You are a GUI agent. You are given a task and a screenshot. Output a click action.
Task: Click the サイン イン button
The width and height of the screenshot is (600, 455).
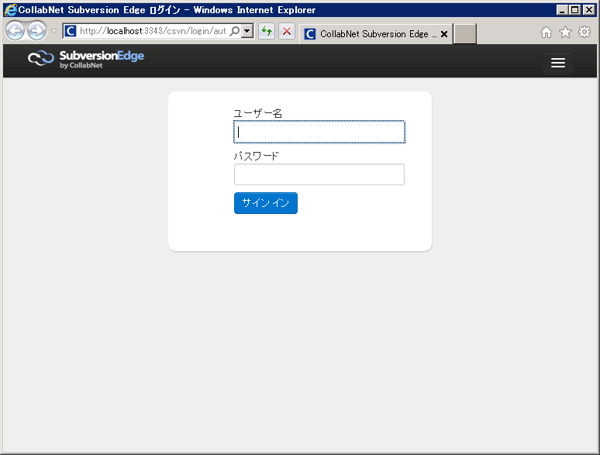tap(266, 203)
